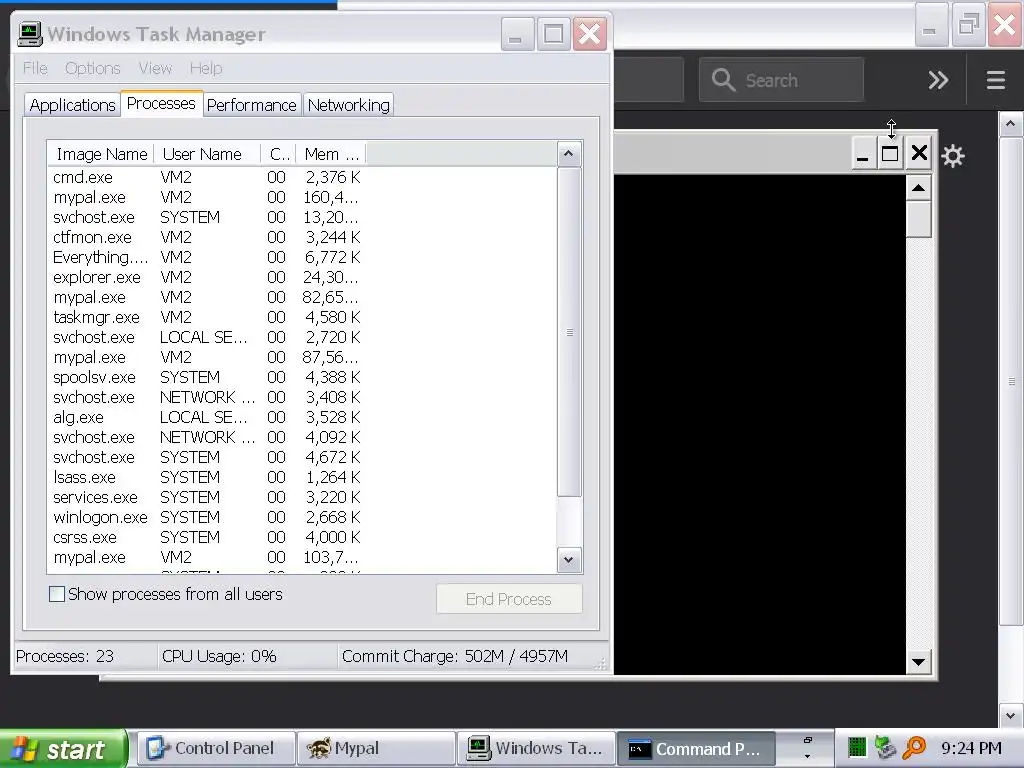Click the gear settings icon beside command window
The width and height of the screenshot is (1024, 768).
point(953,156)
